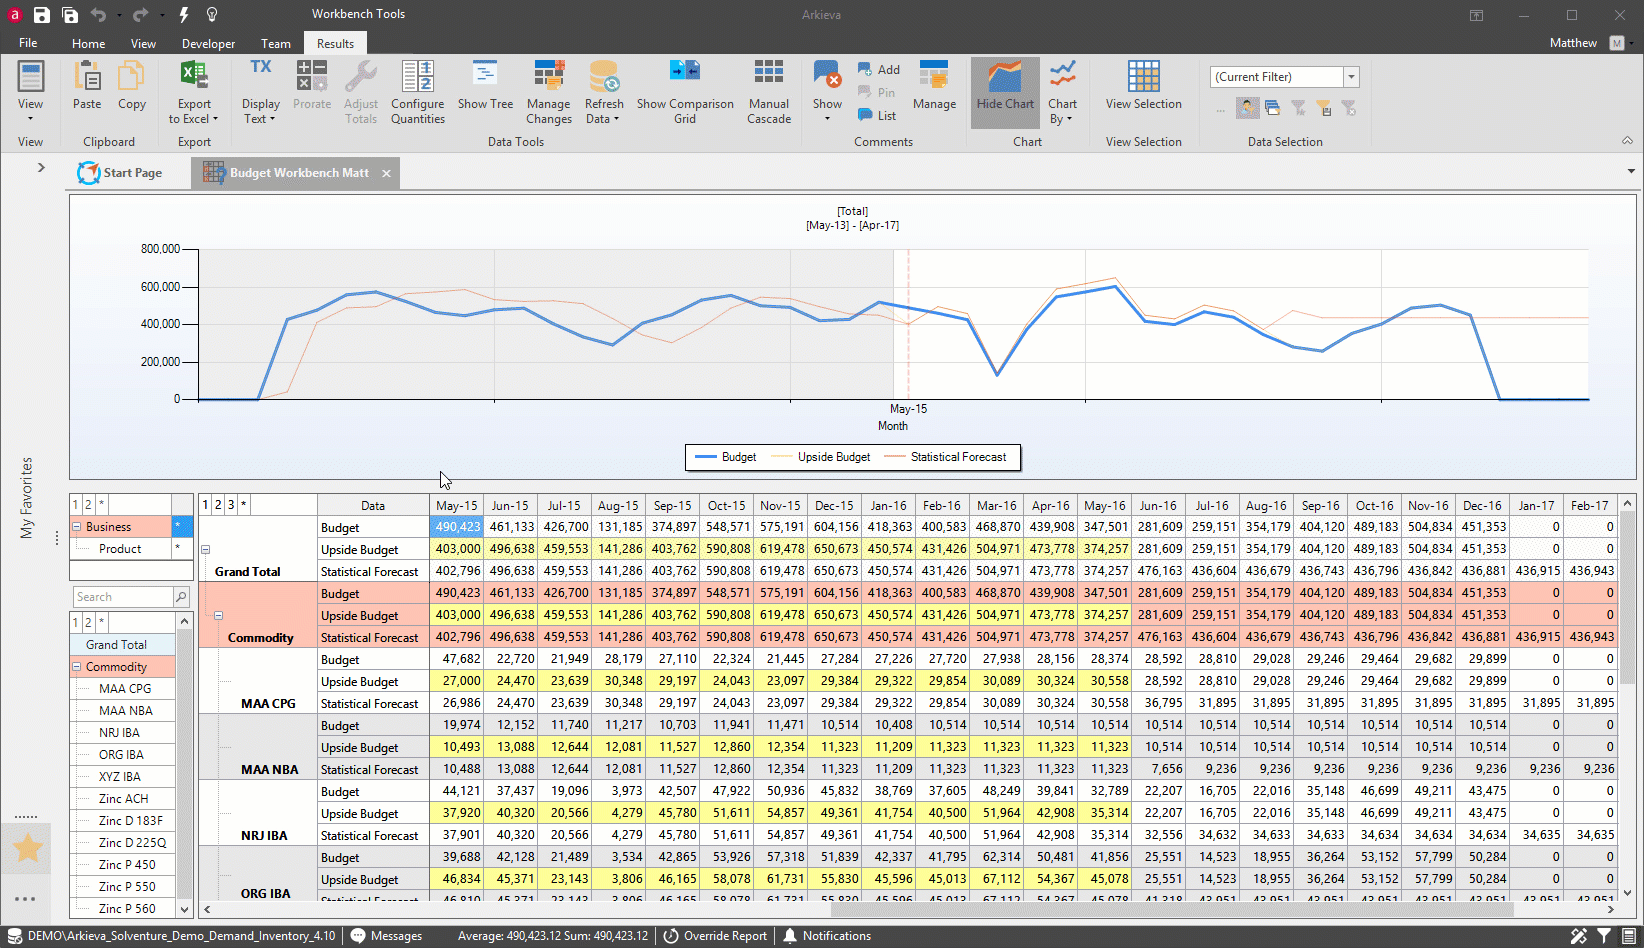
Task: Click Override Report in status bar
Action: 715,936
